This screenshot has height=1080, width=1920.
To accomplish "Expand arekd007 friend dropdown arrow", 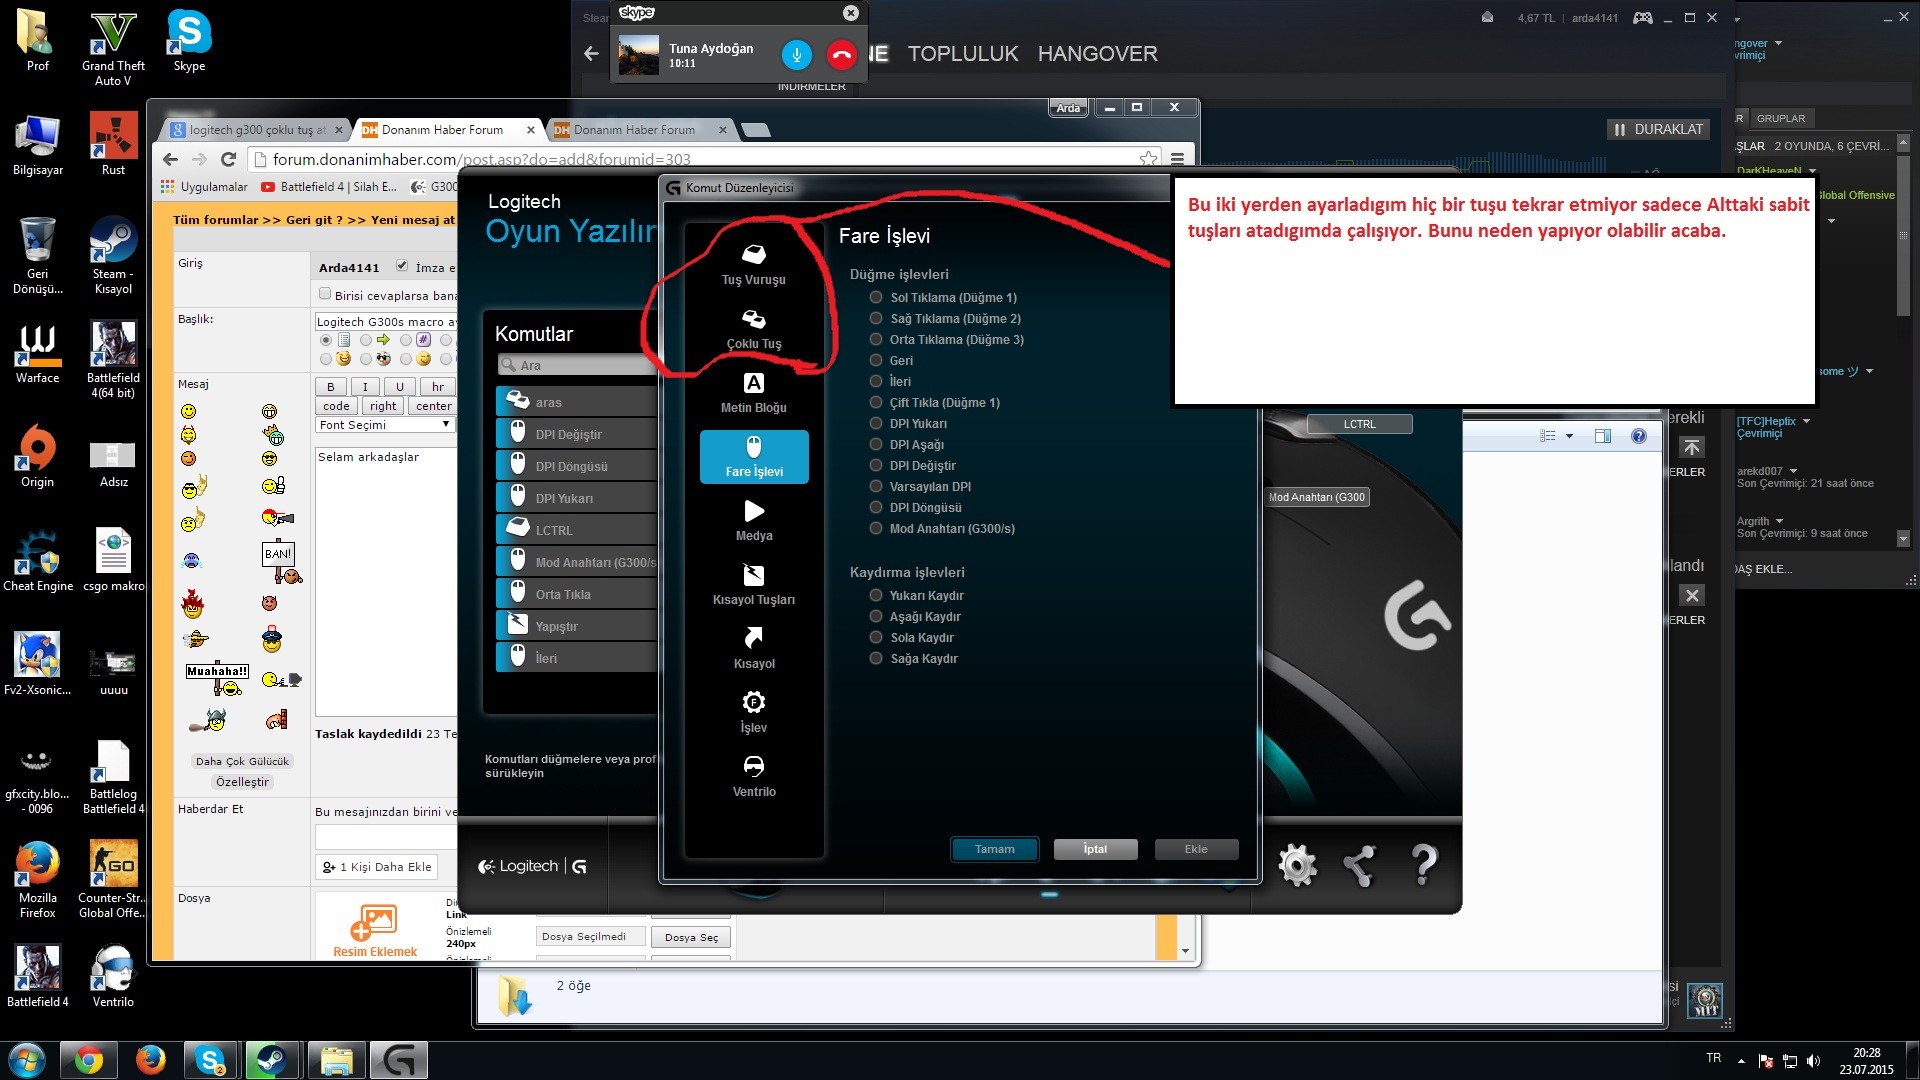I will (x=1793, y=471).
